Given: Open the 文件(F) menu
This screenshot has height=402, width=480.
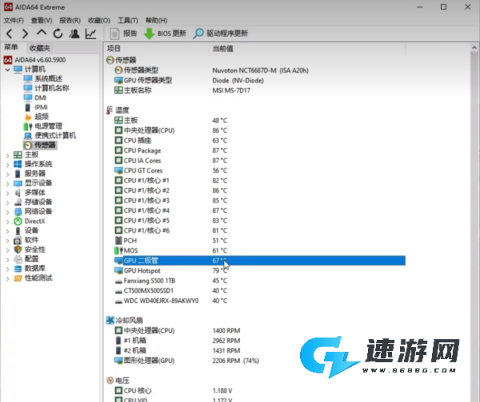Looking at the screenshot, I should [14, 20].
